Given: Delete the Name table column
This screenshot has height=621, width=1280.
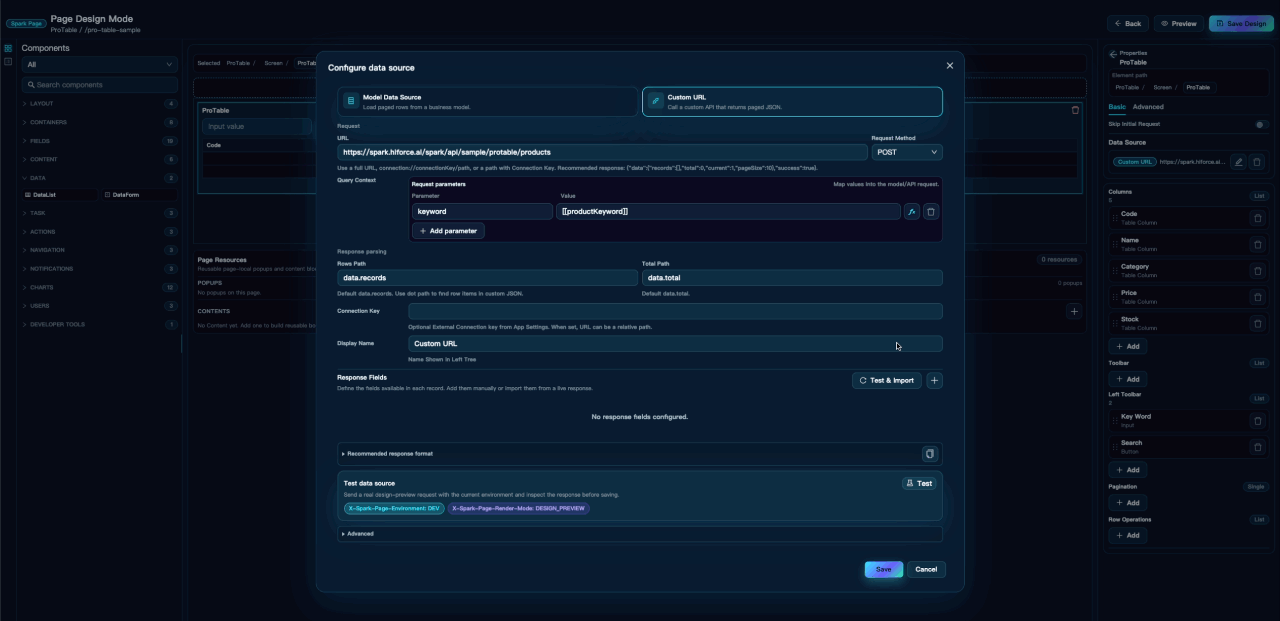Looking at the screenshot, I should [x=1258, y=244].
